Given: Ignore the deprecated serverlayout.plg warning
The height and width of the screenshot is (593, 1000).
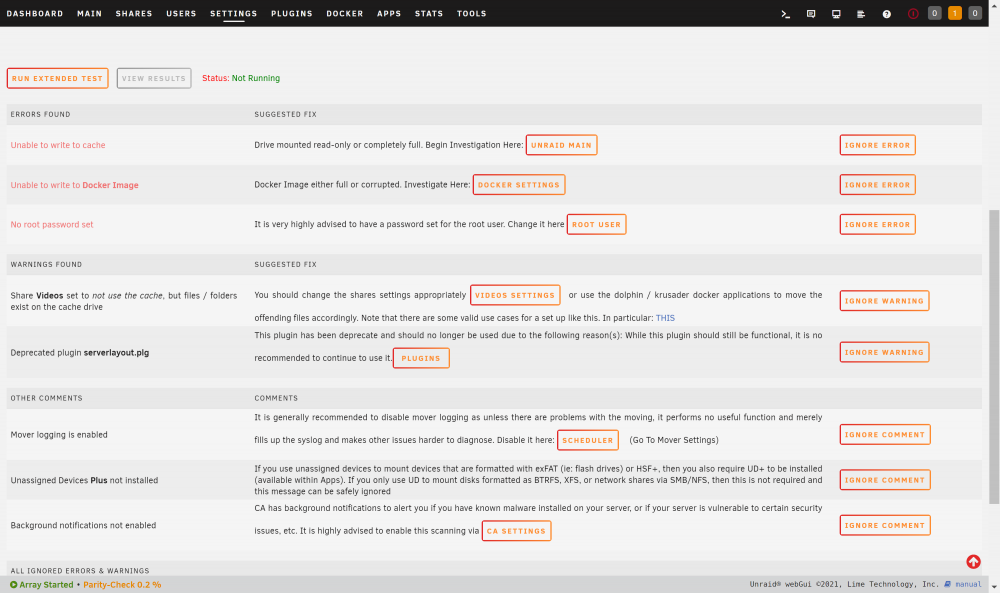Looking at the screenshot, I should 884,352.
